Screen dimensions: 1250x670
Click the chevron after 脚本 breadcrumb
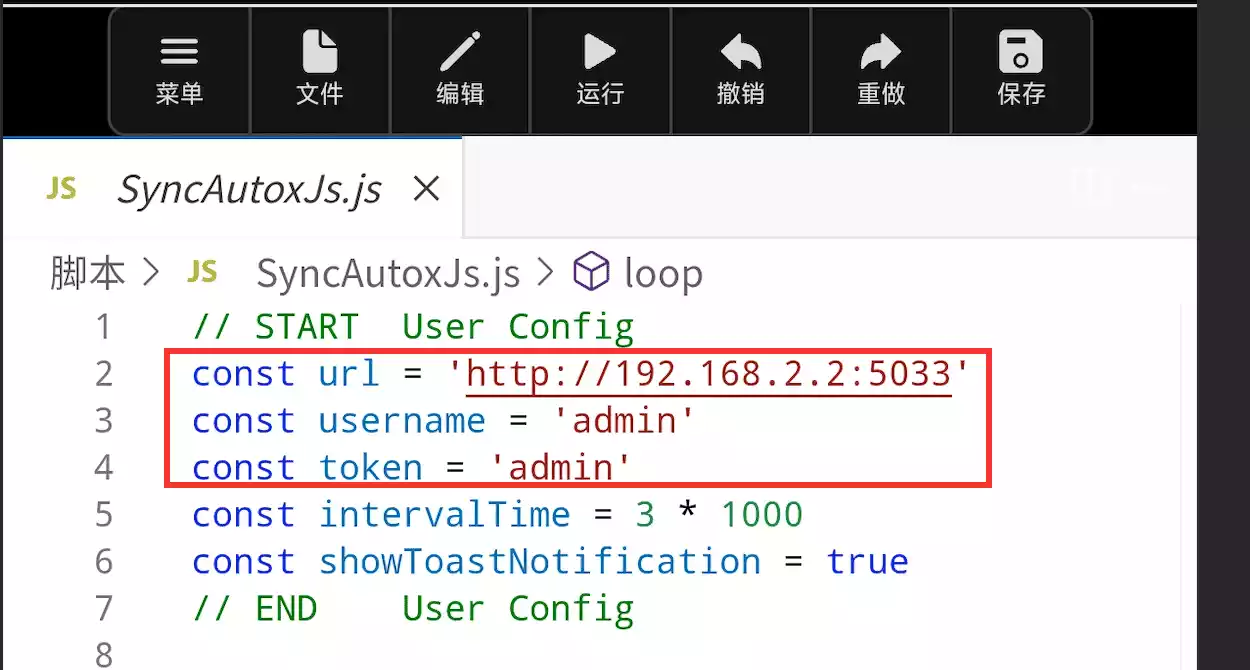click(151, 273)
